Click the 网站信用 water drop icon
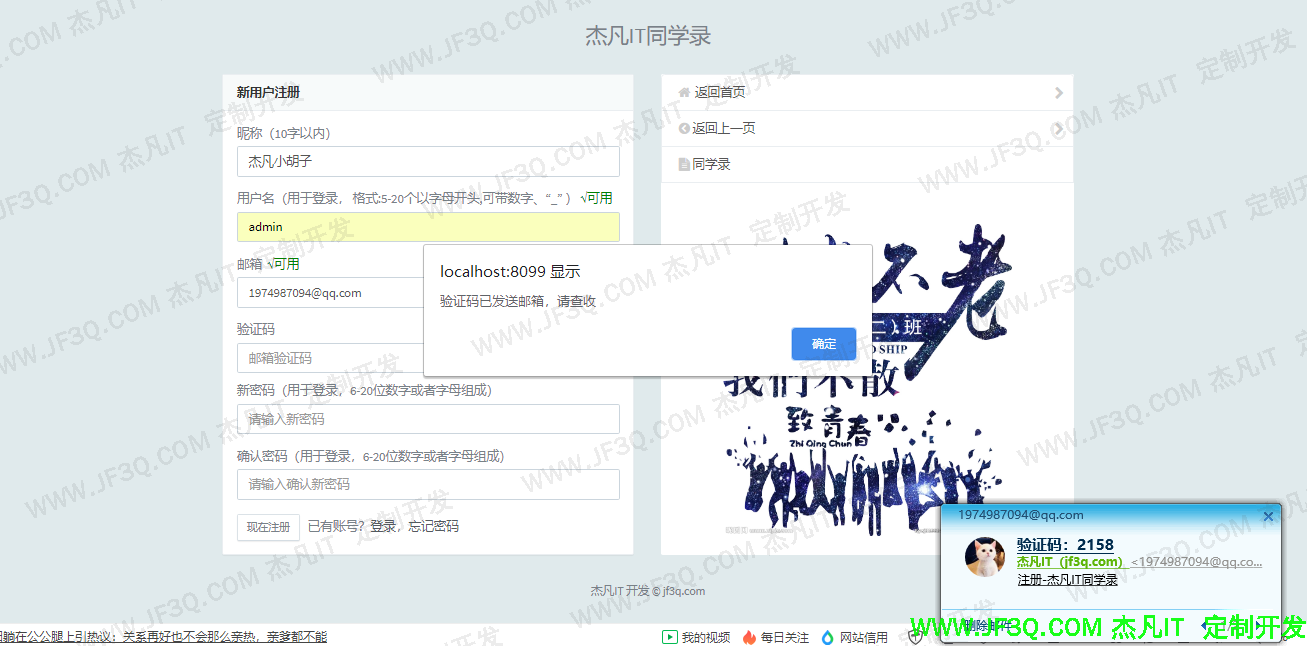This screenshot has width=1307, height=646. tap(827, 637)
